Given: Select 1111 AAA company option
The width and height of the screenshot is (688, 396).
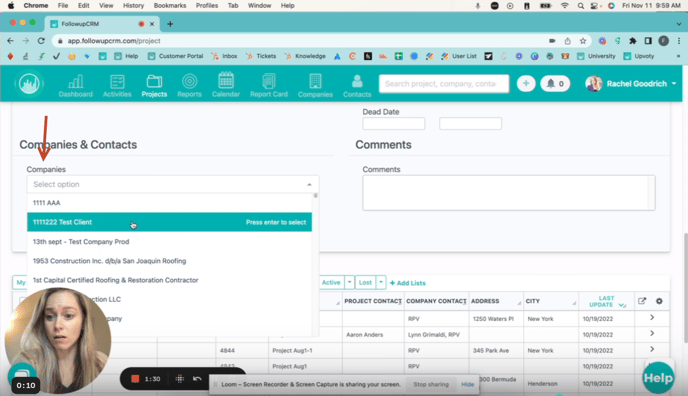Looking at the screenshot, I should [169, 203].
